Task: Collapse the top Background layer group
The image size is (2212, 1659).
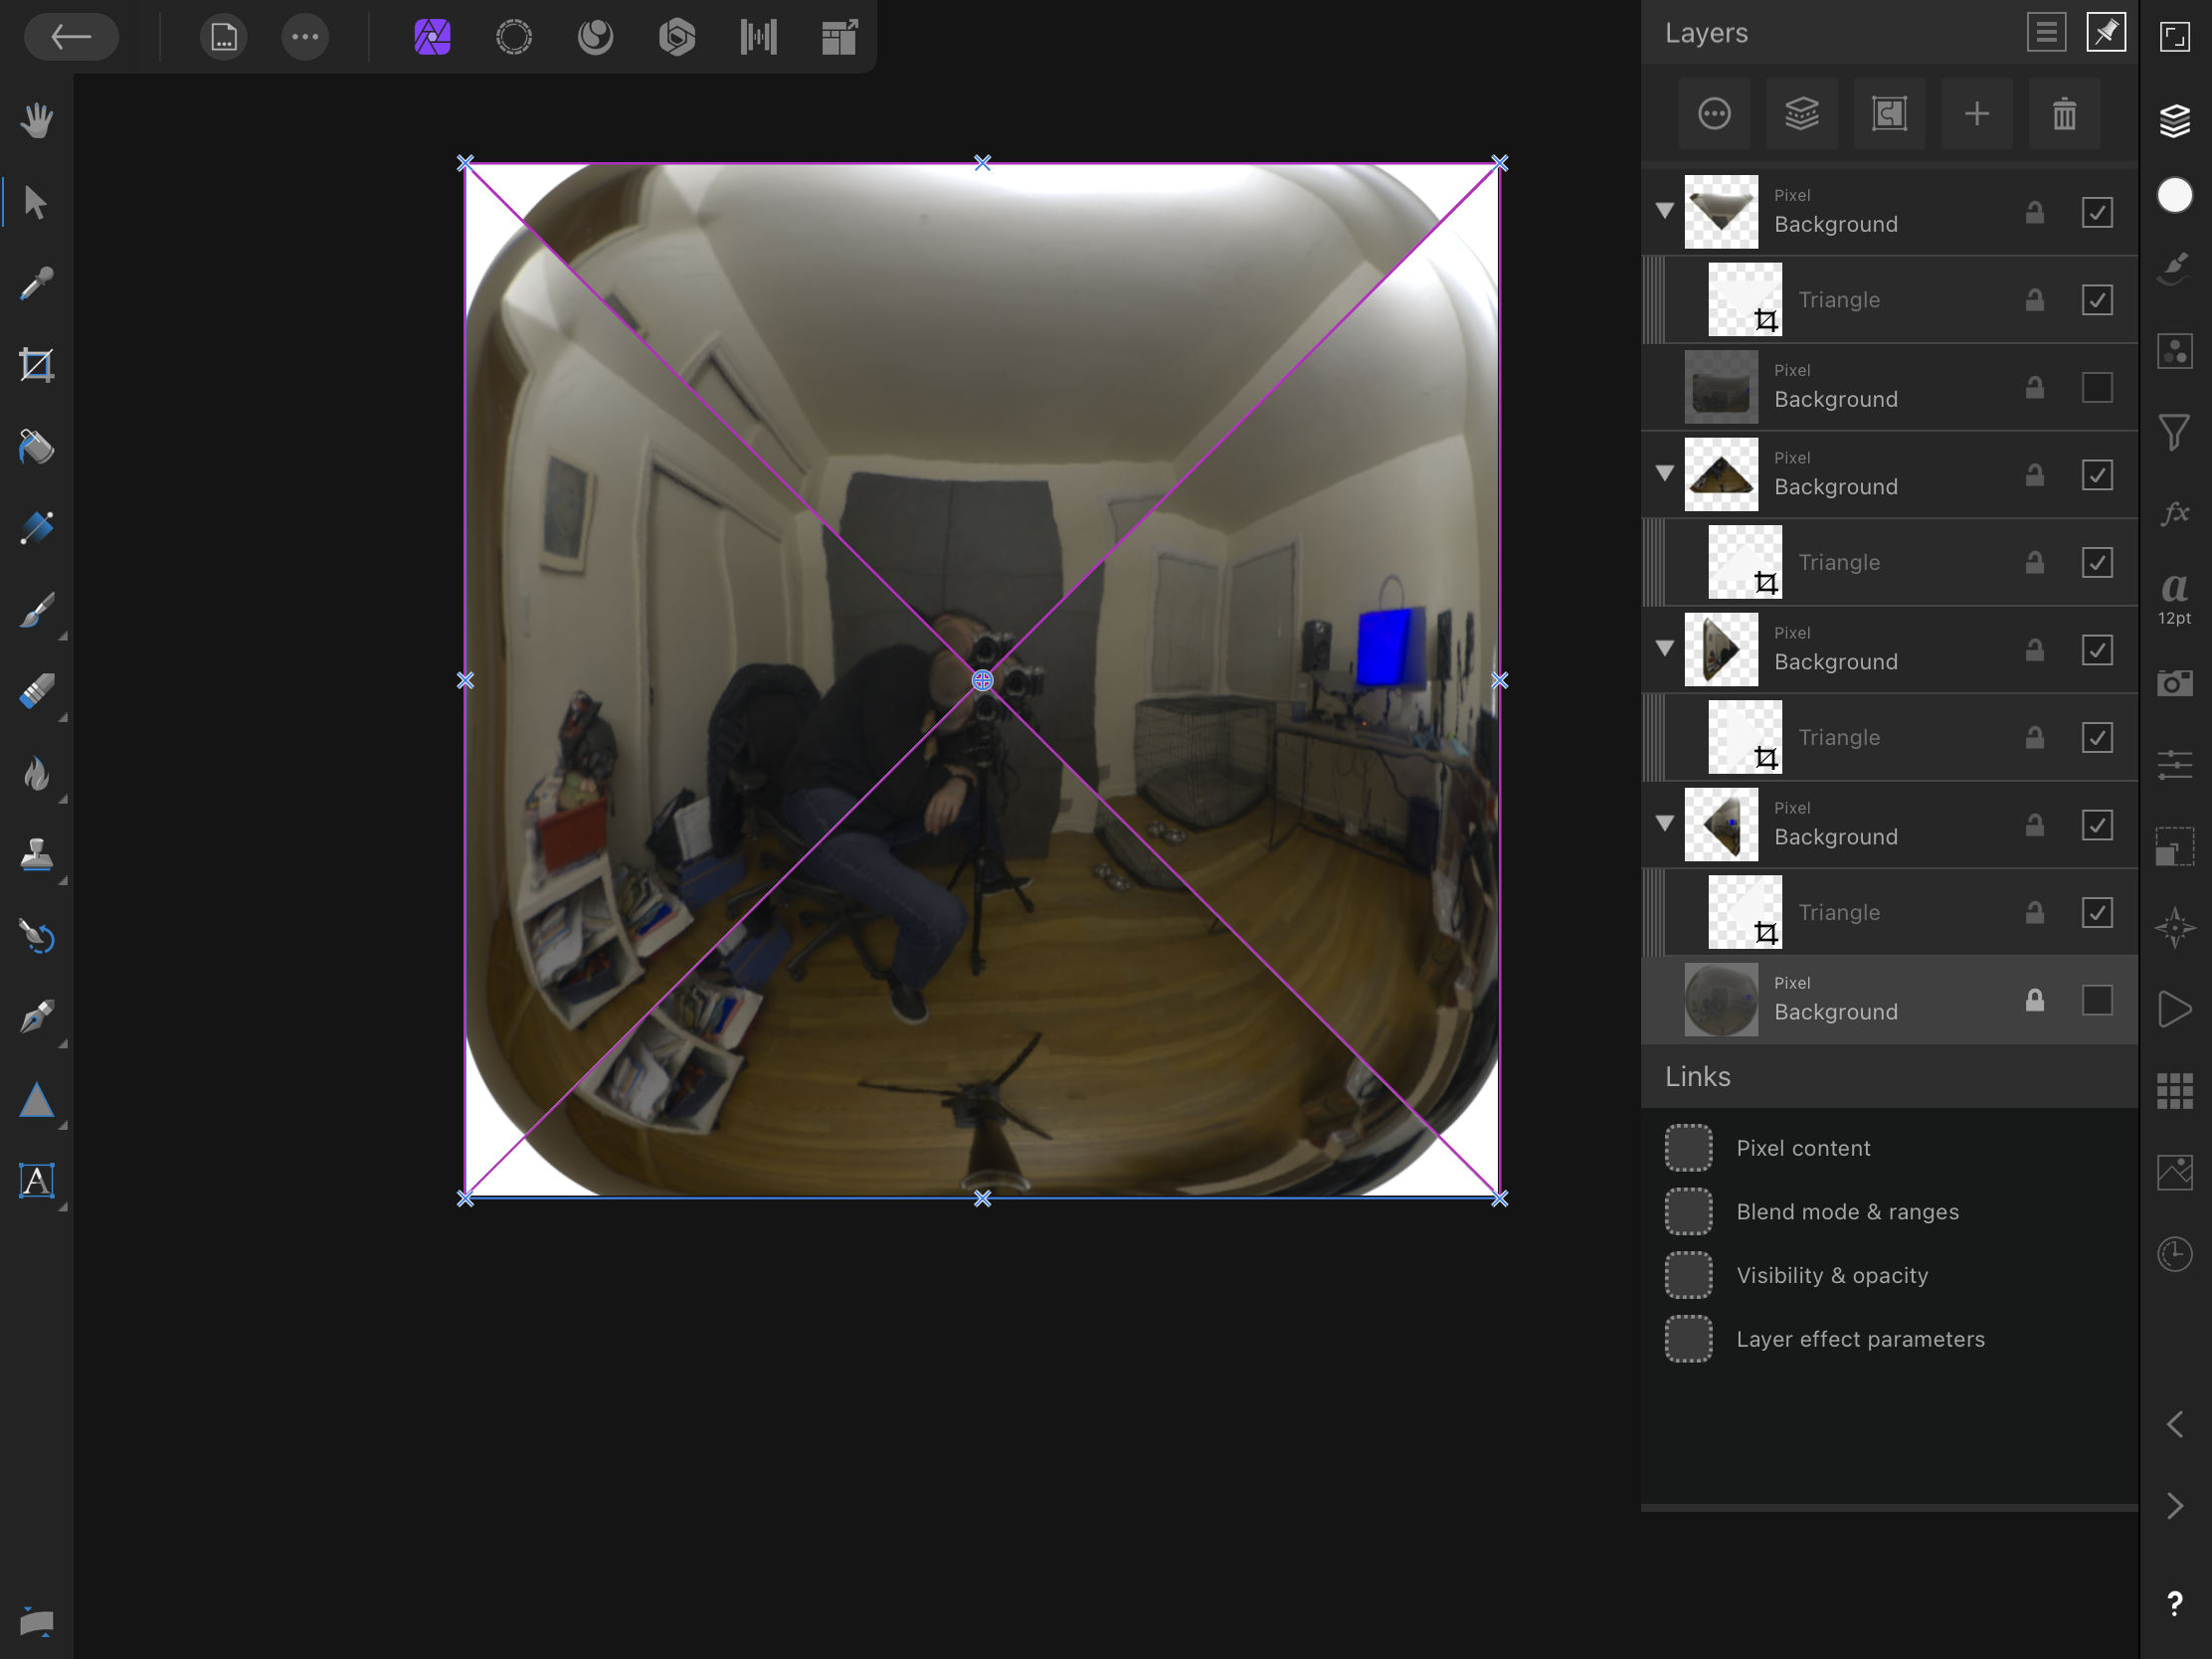Action: 1663,212
